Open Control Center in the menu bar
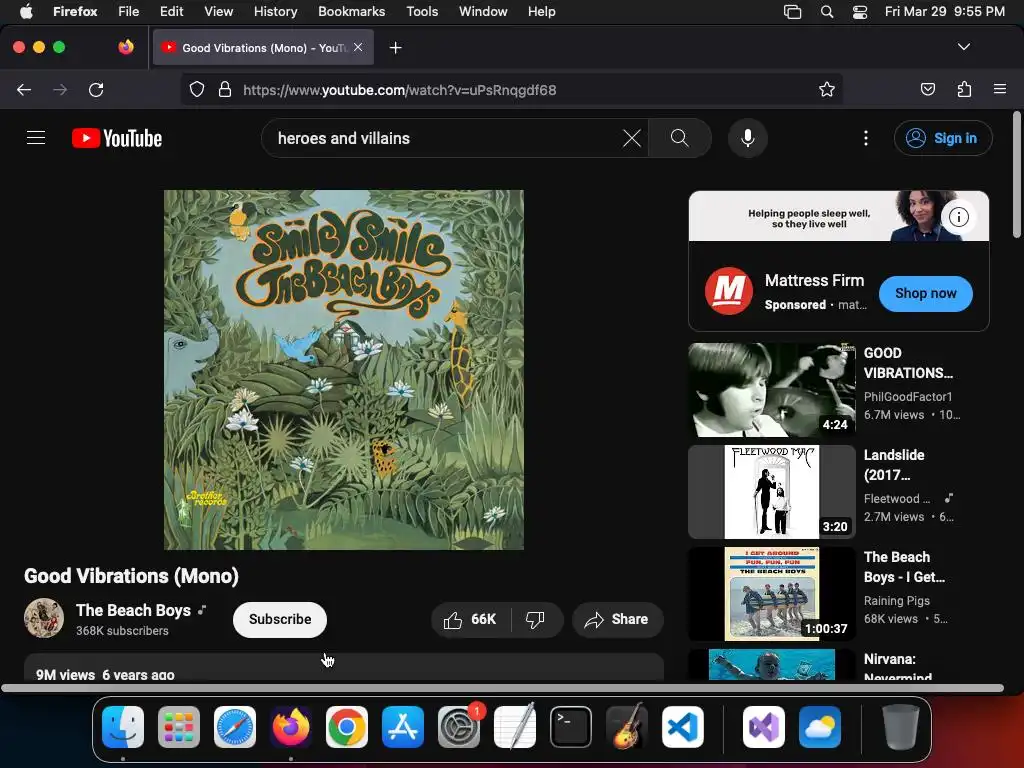This screenshot has width=1024, height=768. [860, 11]
